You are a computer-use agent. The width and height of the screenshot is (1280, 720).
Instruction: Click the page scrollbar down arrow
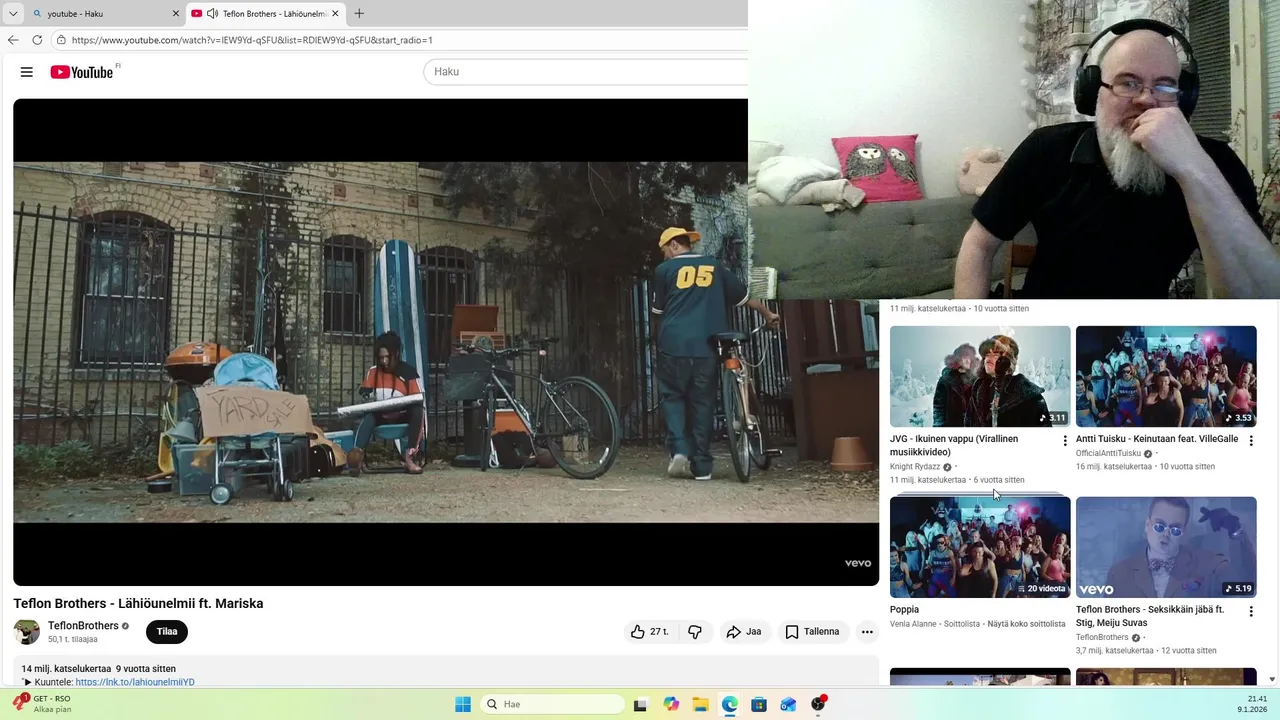(1272, 679)
